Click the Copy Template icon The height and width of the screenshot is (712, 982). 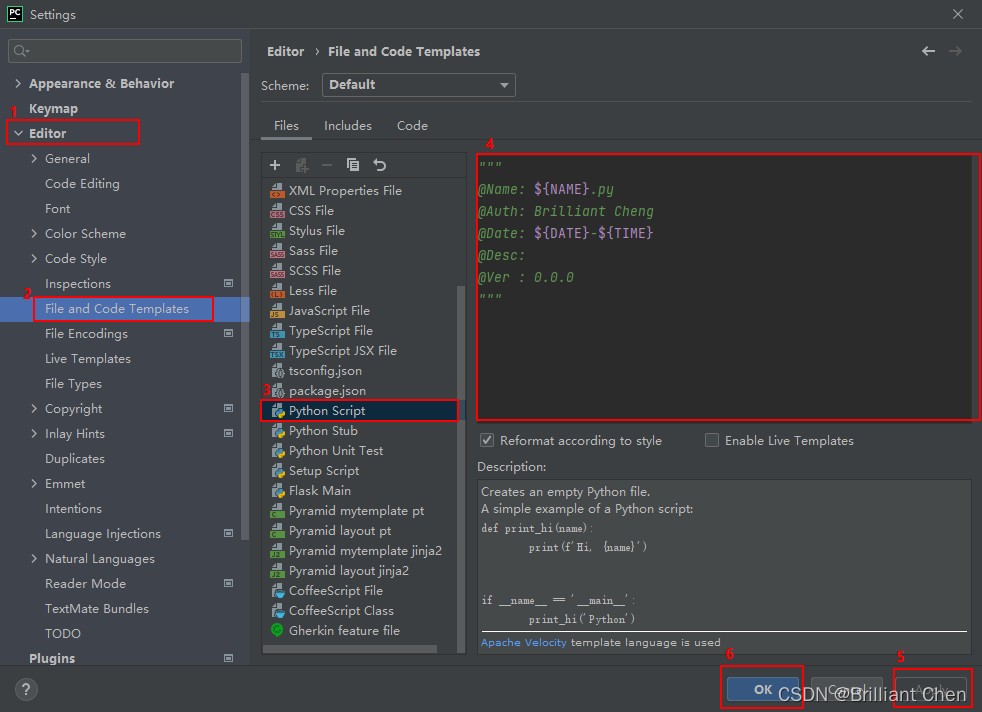(x=353, y=165)
